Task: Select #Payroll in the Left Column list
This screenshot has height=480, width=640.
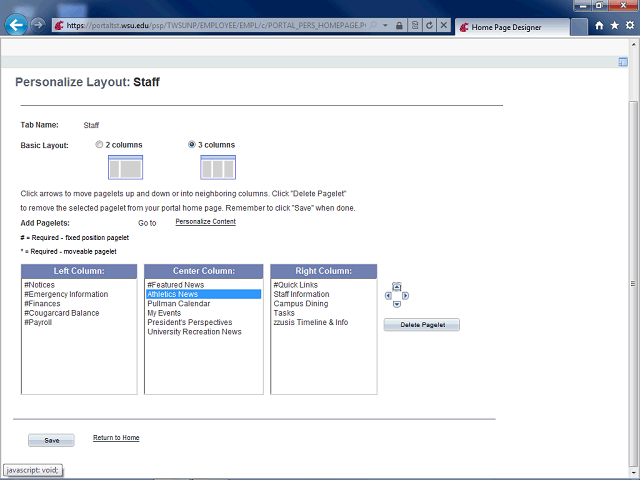Action: click(x=38, y=323)
